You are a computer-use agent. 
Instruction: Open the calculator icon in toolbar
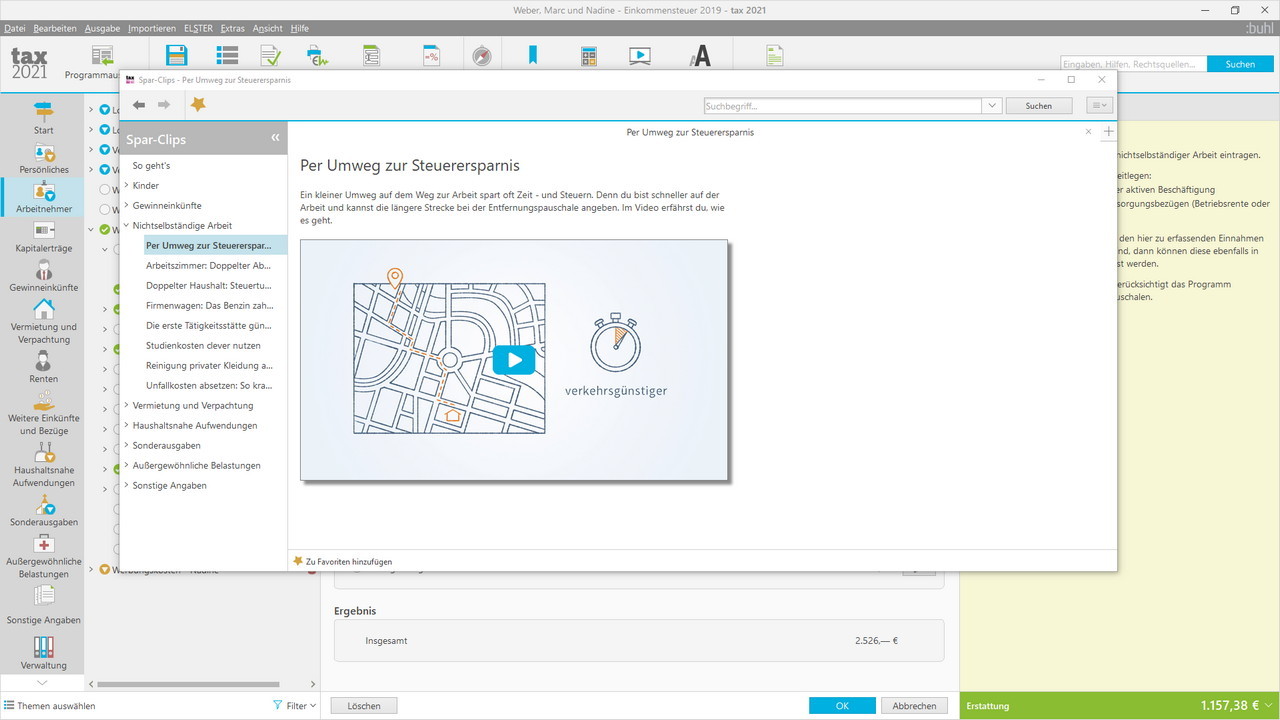click(x=589, y=56)
